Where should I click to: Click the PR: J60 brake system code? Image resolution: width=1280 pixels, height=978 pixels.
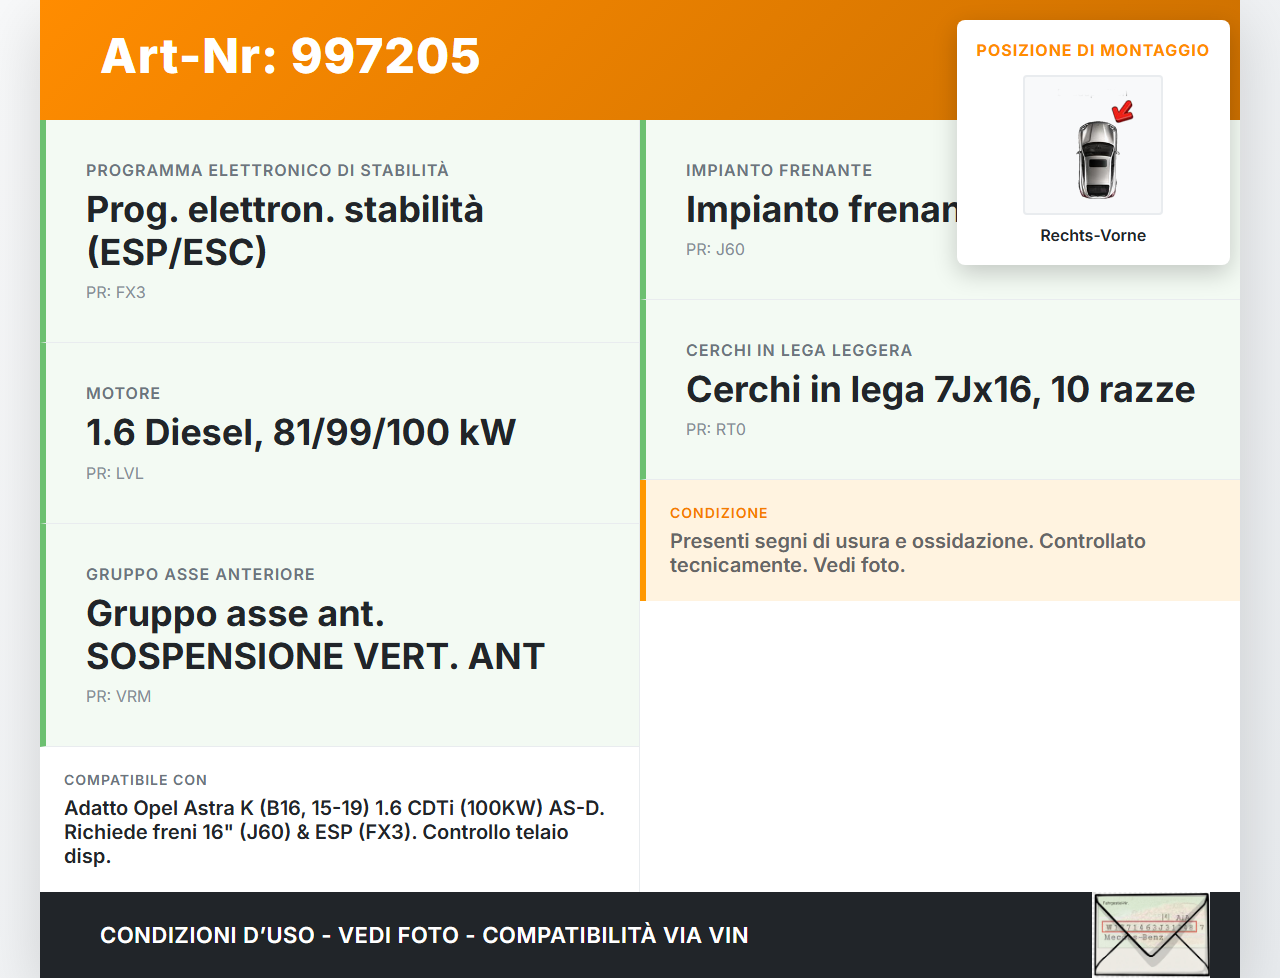(x=715, y=249)
